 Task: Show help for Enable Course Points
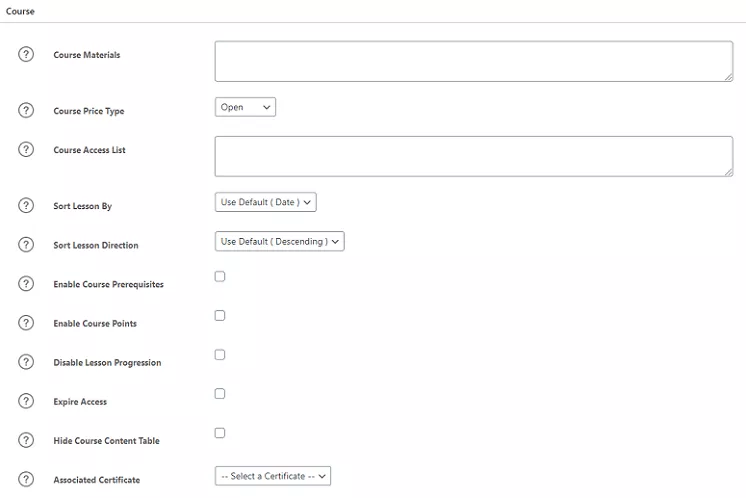click(27, 322)
